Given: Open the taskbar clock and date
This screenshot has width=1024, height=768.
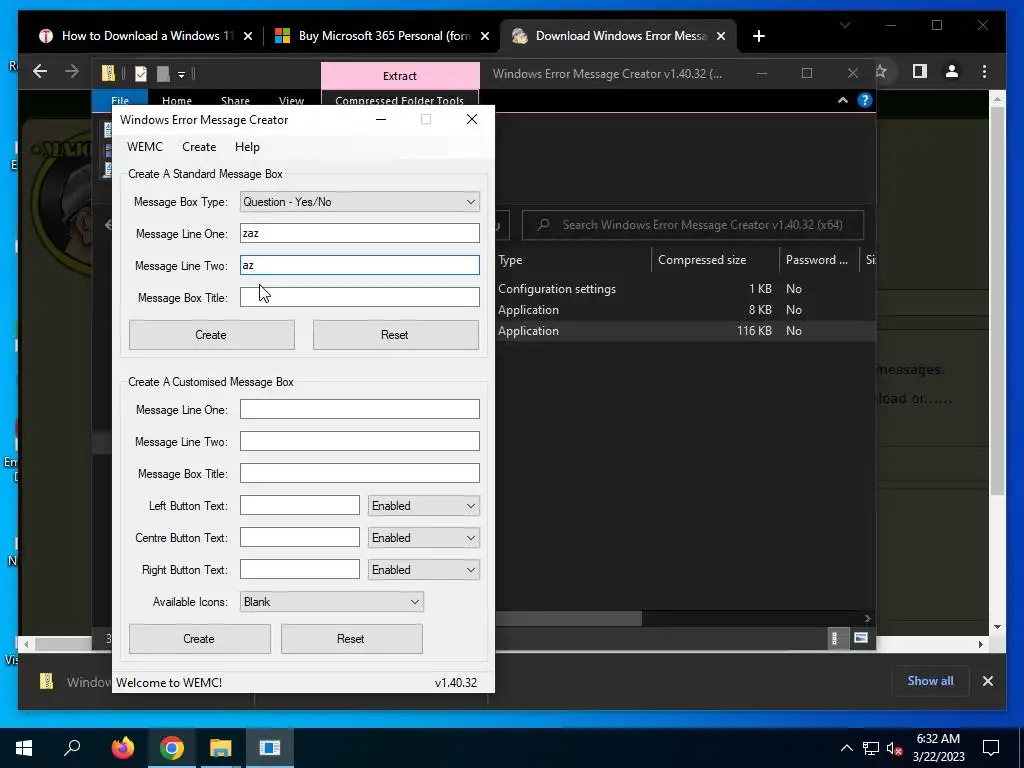Looking at the screenshot, I should pos(938,748).
